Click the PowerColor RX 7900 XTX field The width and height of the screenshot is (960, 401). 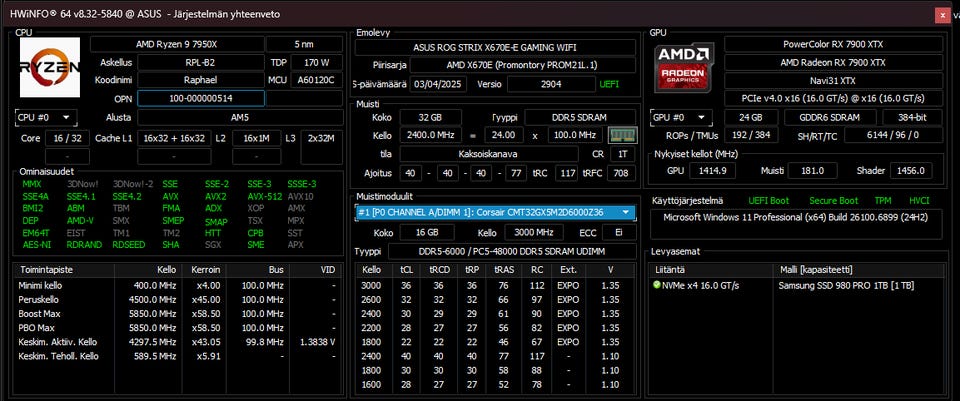tap(833, 44)
